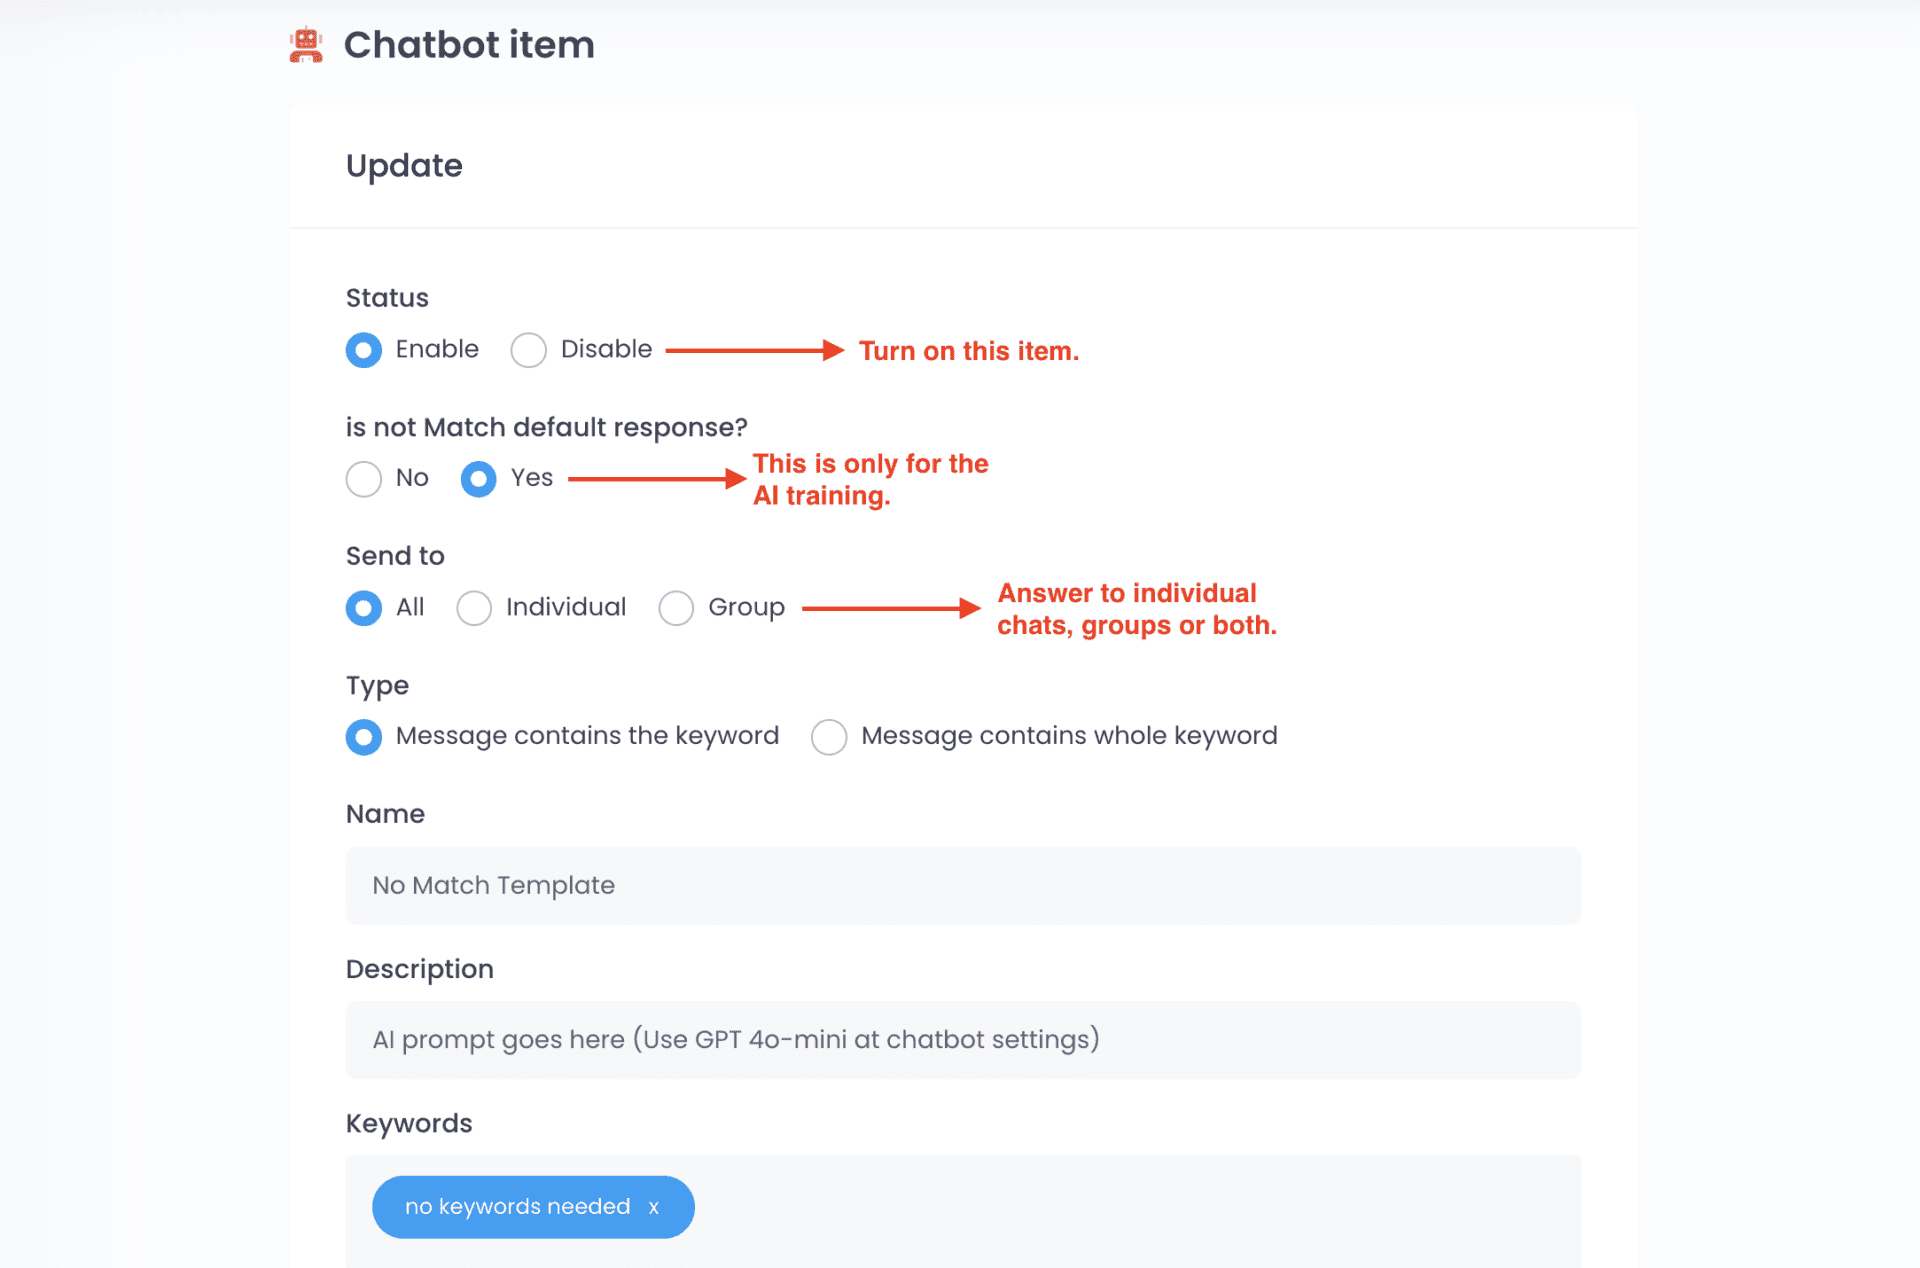Select the Enable status radio button
Viewport: 1920px width, 1268px height.
(364, 350)
